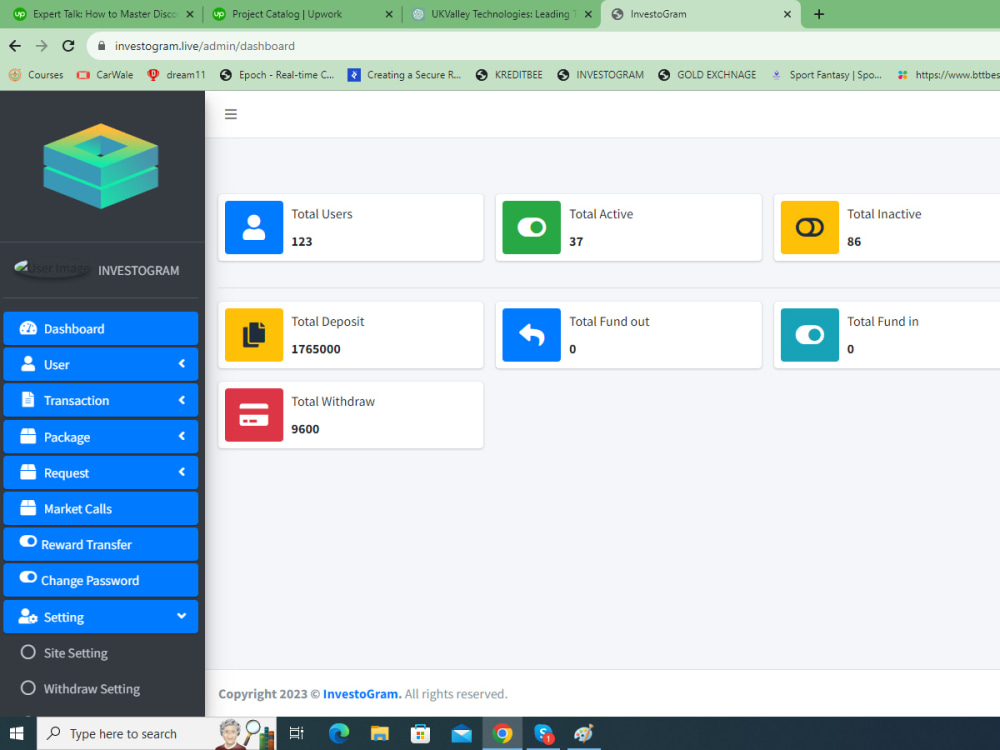Open the InvestoGram footer link
The width and height of the screenshot is (1000, 750).
pos(361,693)
